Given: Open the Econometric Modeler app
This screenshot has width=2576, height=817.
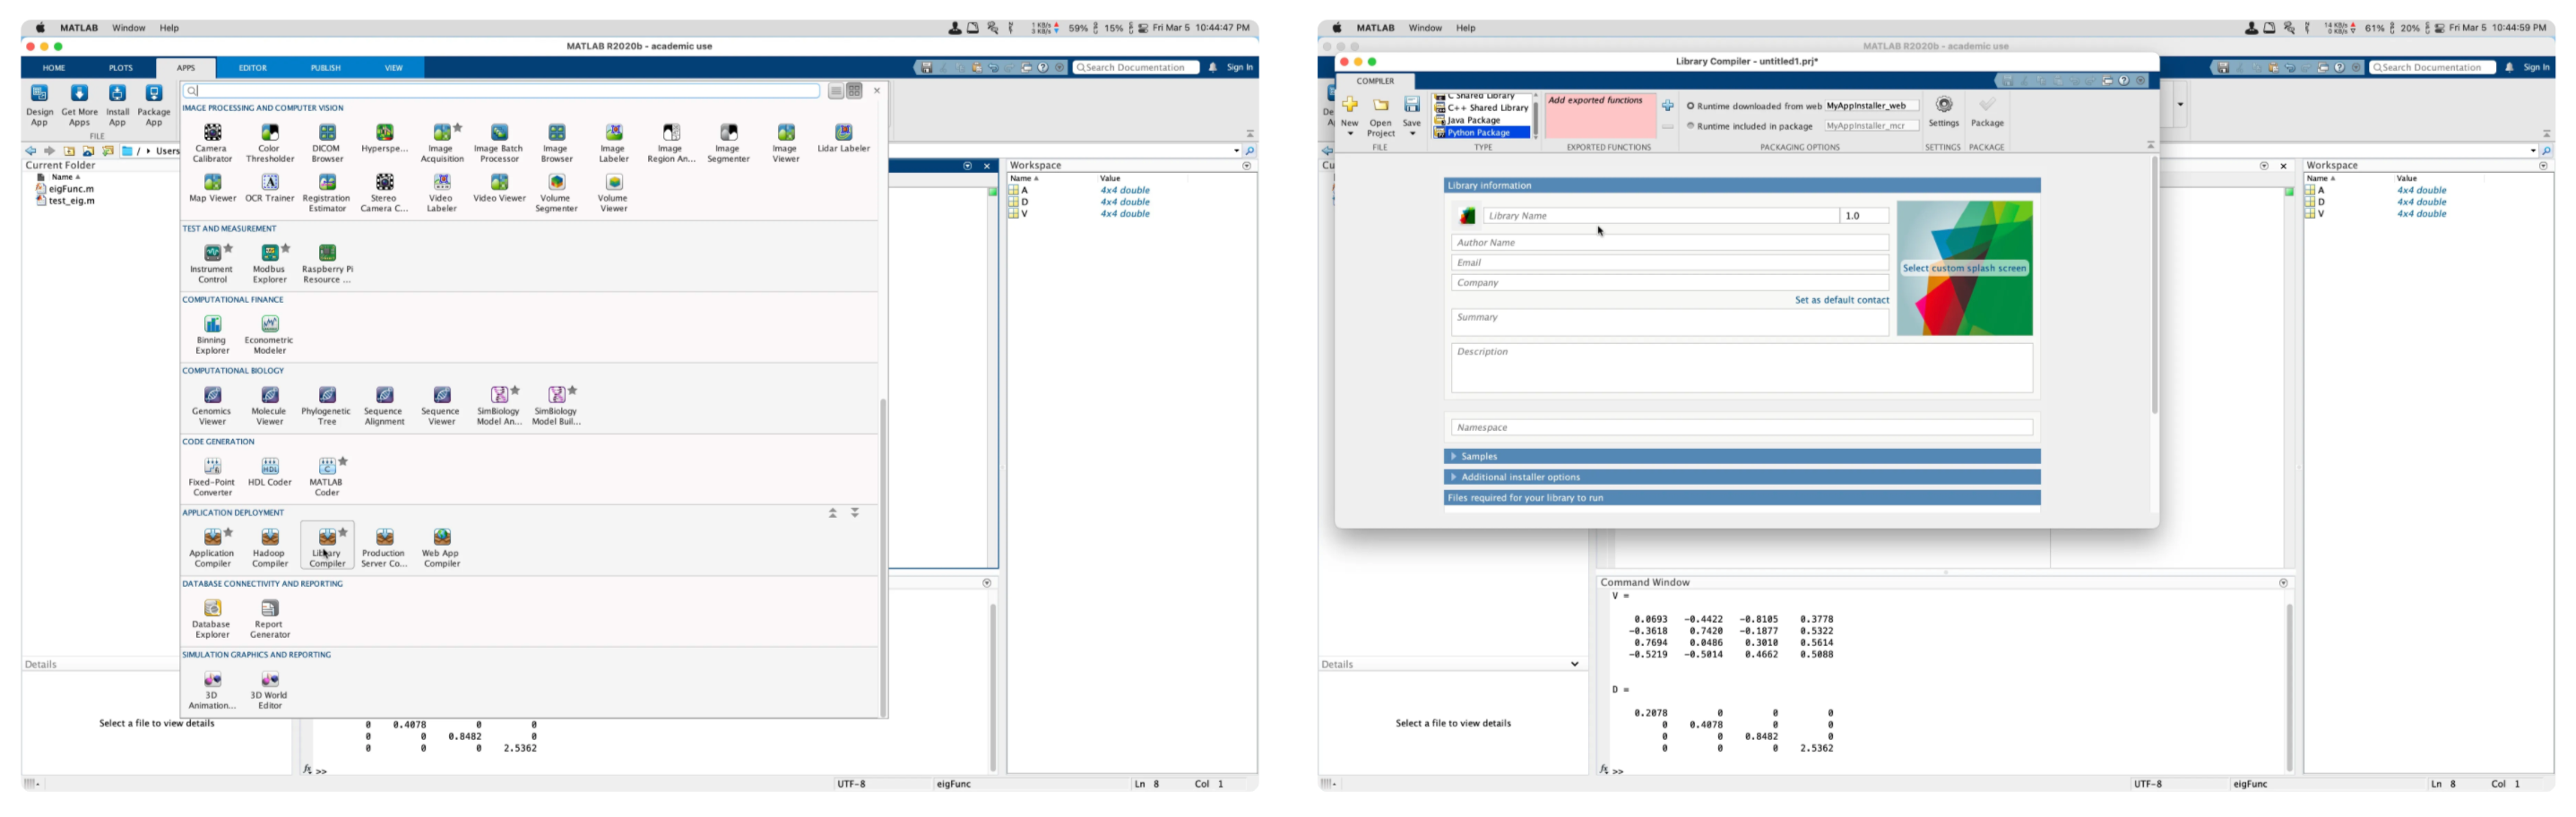Looking at the screenshot, I should tap(270, 334).
